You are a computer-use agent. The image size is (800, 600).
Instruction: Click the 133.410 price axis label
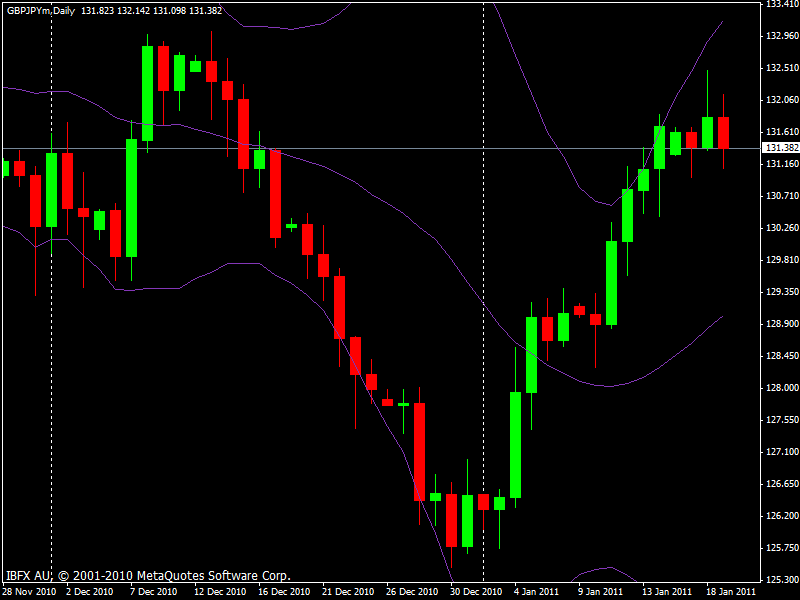[782, 4]
